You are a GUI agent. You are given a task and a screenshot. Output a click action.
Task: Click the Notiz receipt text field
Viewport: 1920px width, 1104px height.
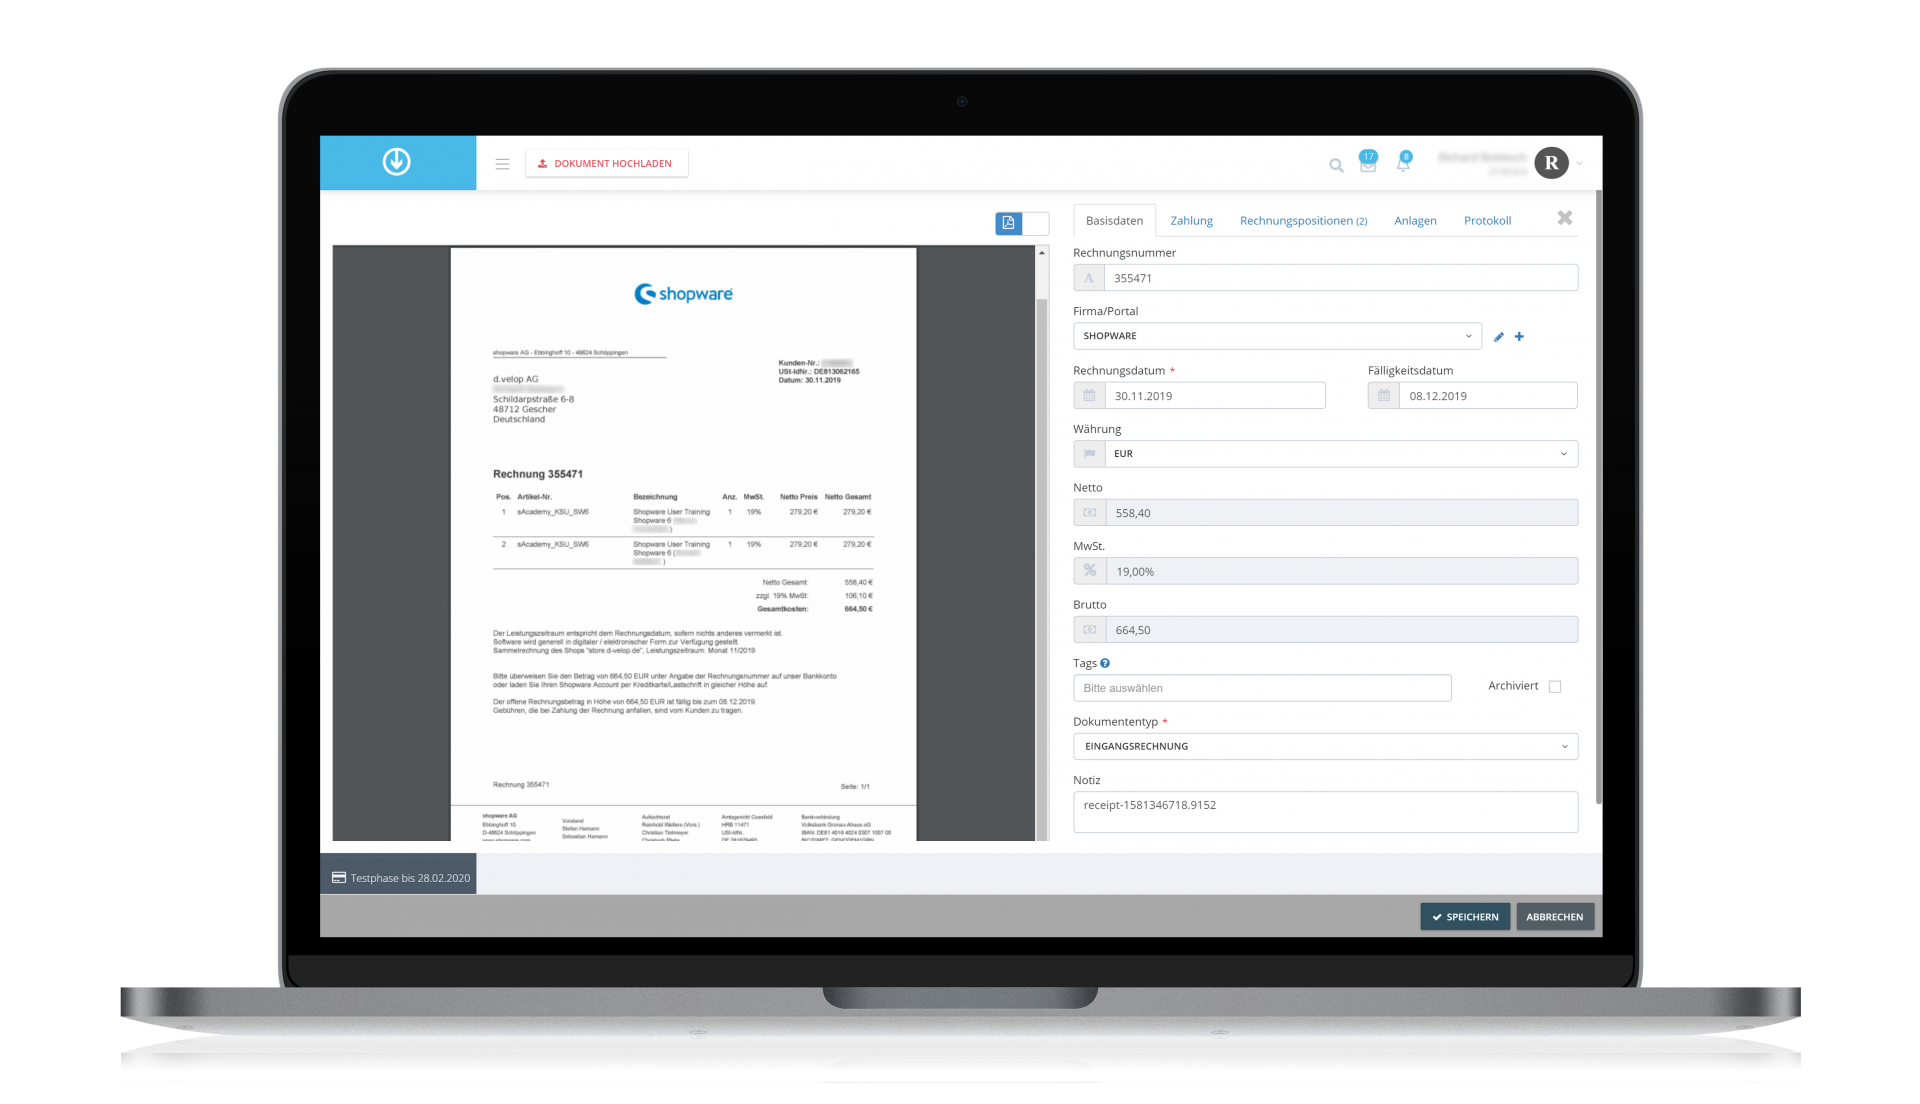pyautogui.click(x=1324, y=811)
